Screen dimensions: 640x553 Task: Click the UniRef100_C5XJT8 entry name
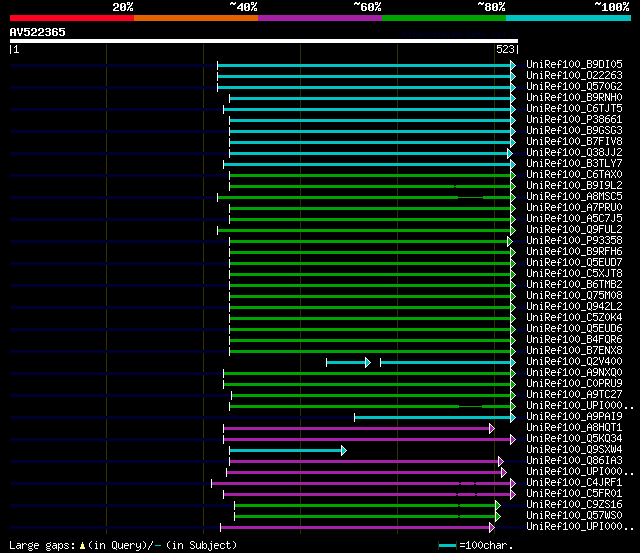pyautogui.click(x=574, y=274)
